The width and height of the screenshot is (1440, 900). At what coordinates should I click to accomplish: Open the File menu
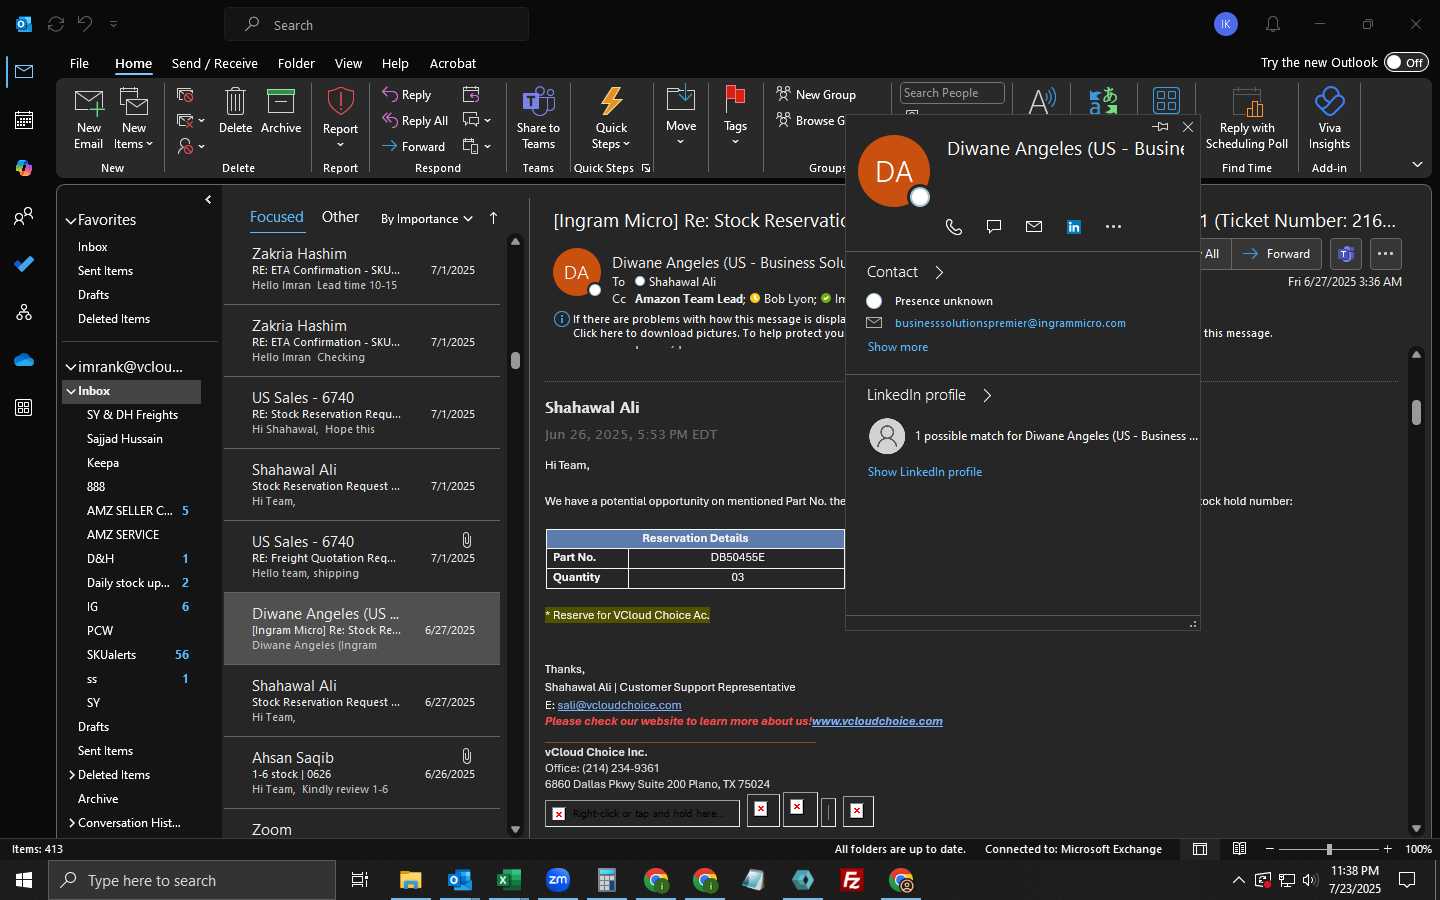pyautogui.click(x=79, y=63)
